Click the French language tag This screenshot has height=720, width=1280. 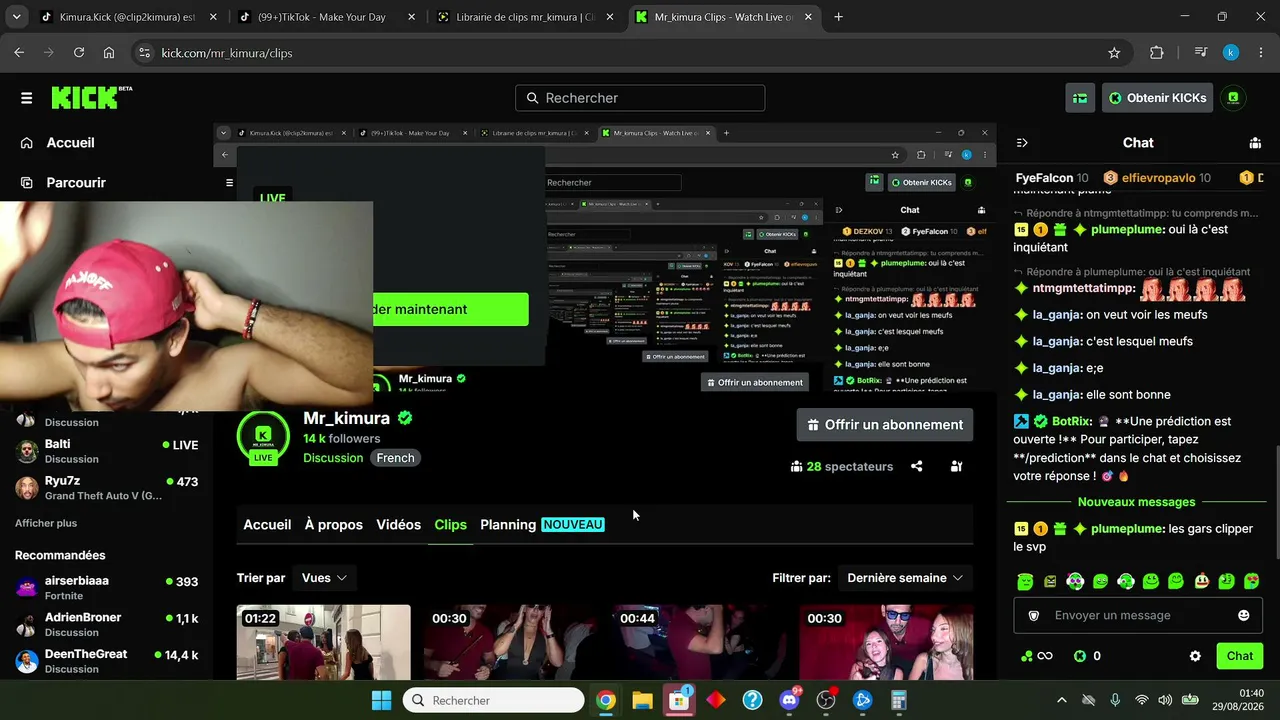click(395, 458)
